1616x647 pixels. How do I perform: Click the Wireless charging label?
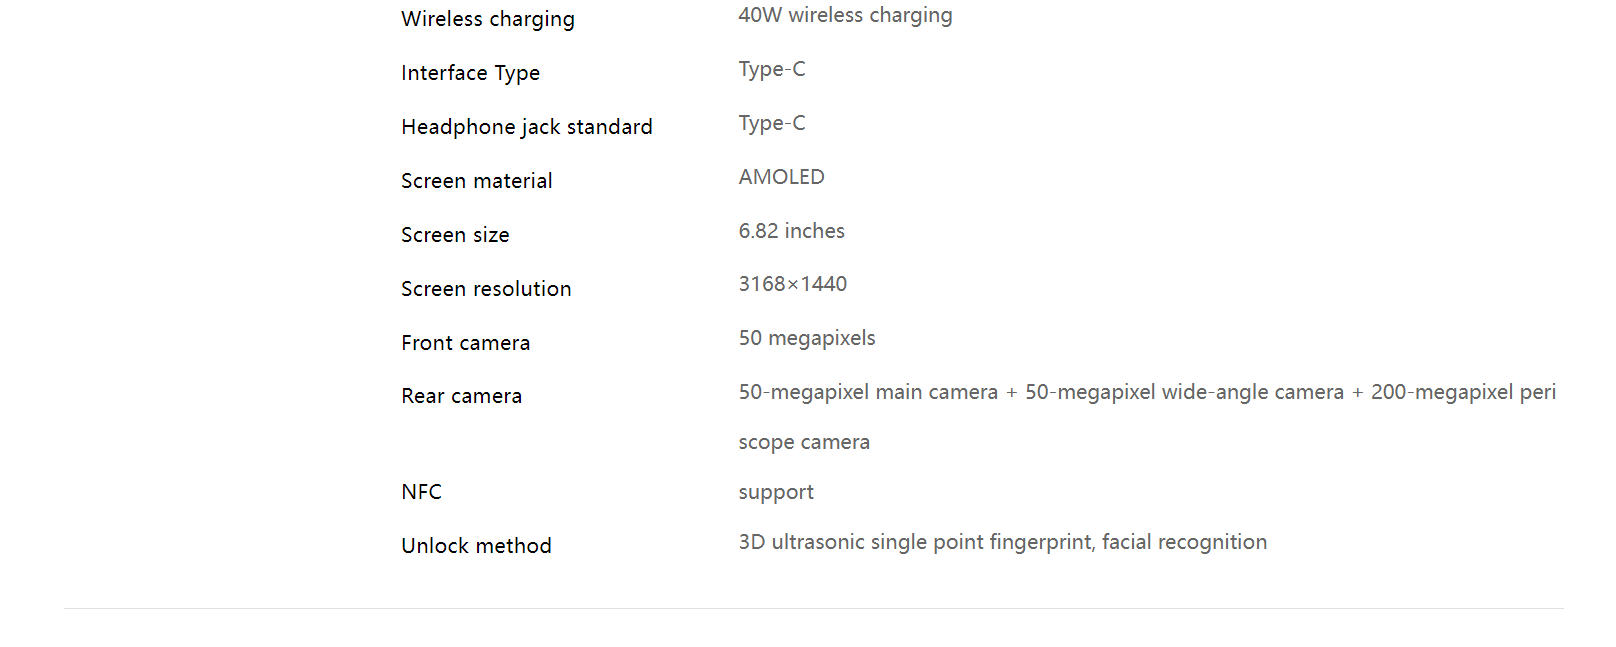(x=488, y=19)
